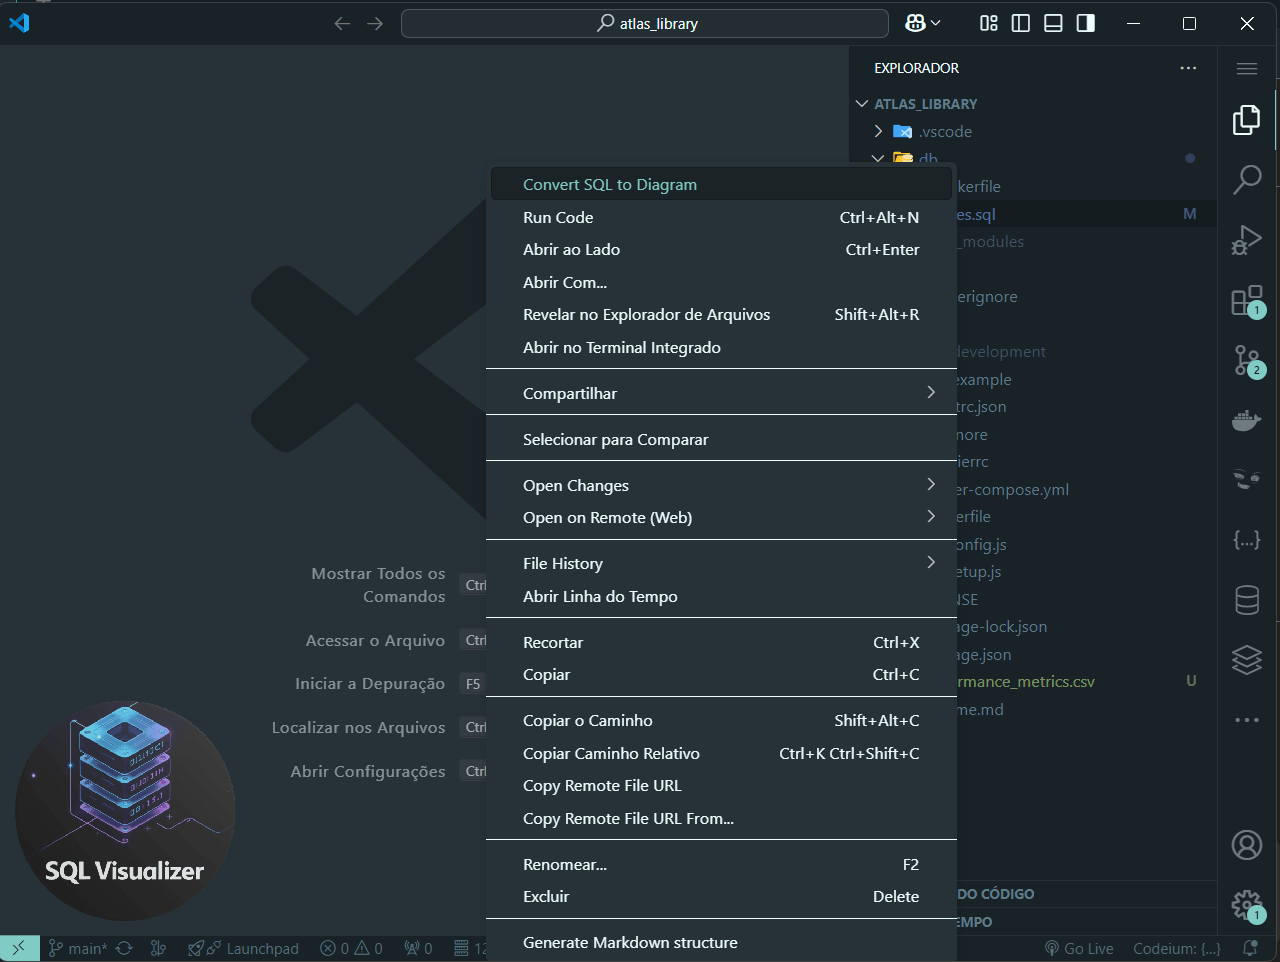The width and height of the screenshot is (1280, 962).
Task: Toggle the bottom panel layout button
Action: (1053, 23)
